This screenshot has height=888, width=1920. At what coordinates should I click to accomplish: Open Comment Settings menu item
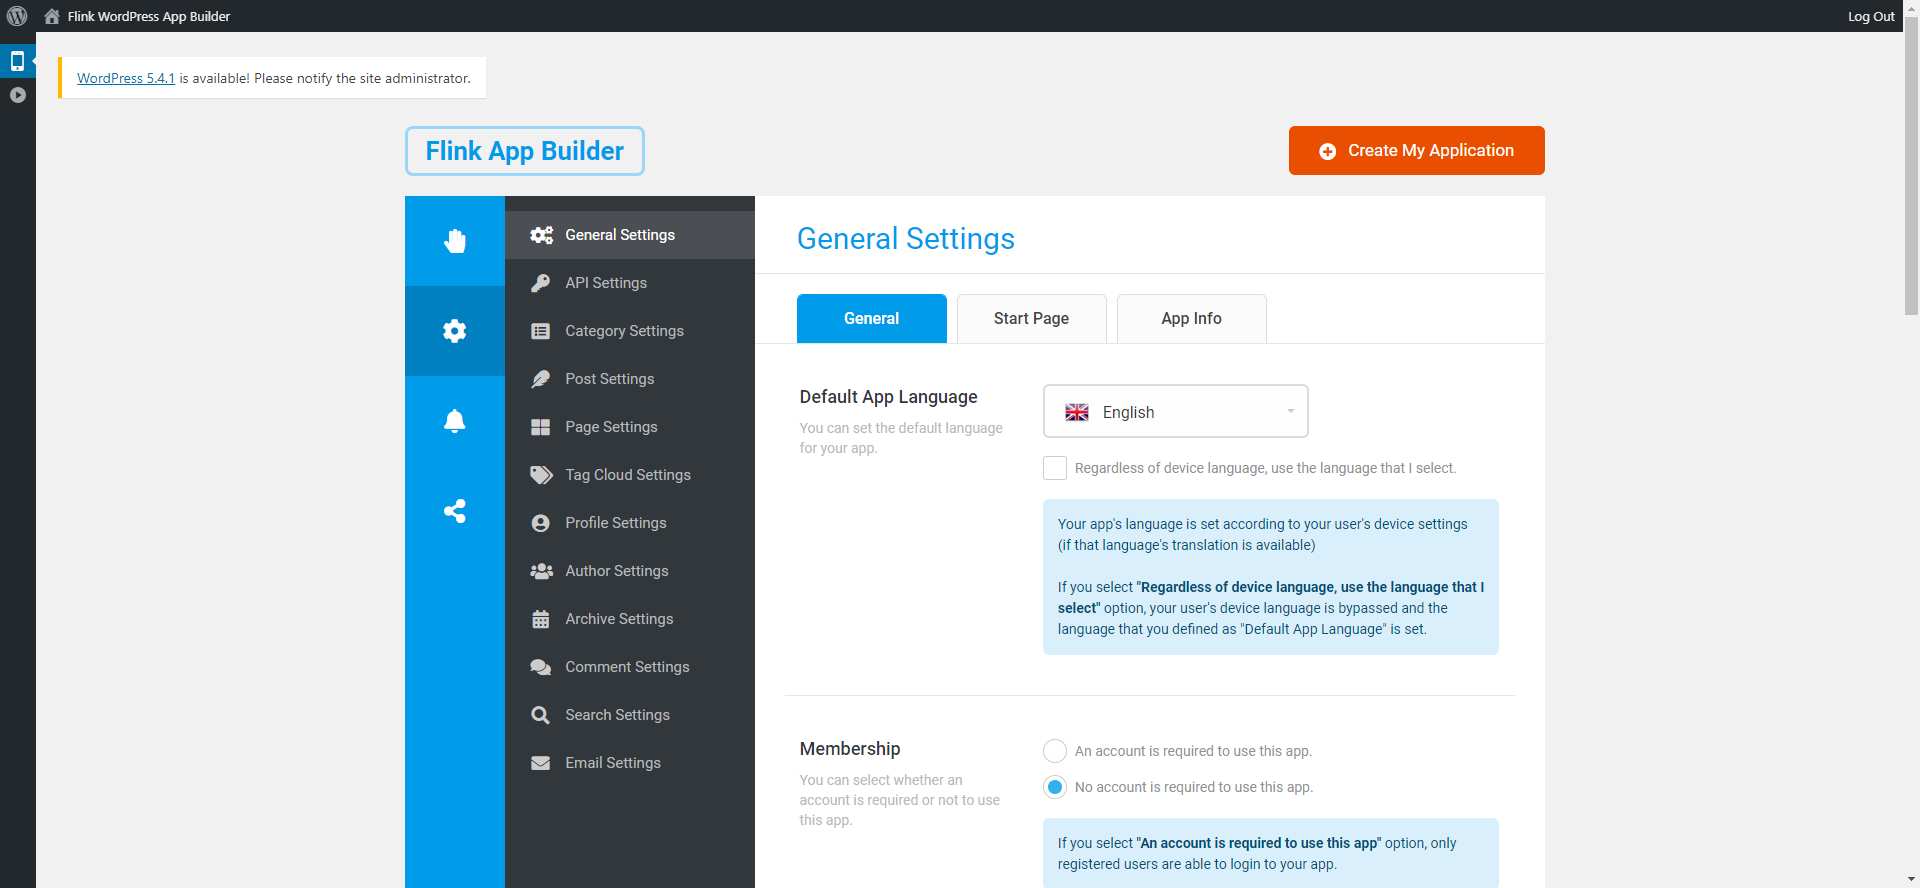[x=630, y=667]
